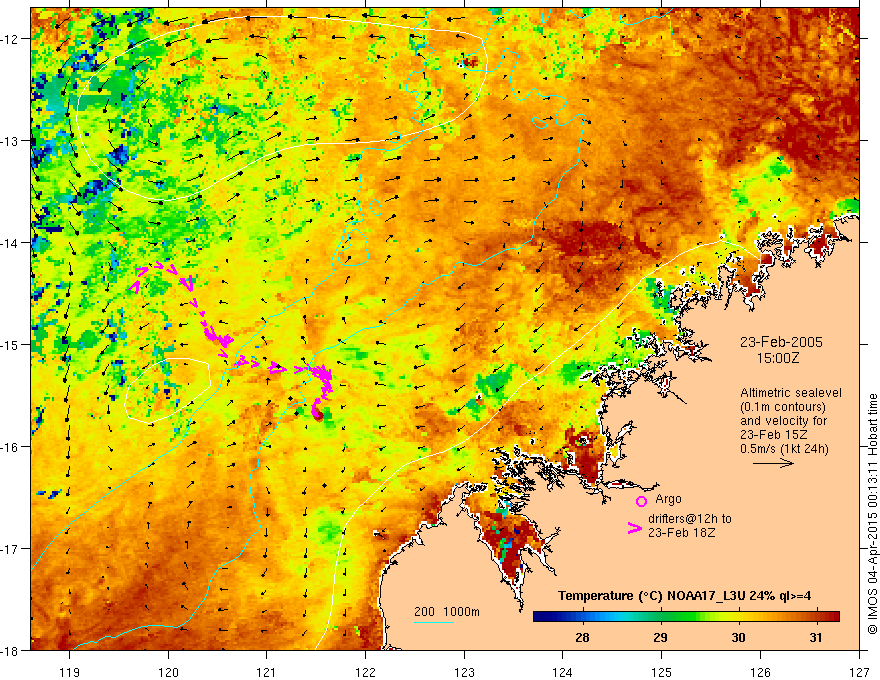This screenshot has height=680, width=880.
Task: Click the 'and velocity for' legend text
Action: (x=783, y=421)
